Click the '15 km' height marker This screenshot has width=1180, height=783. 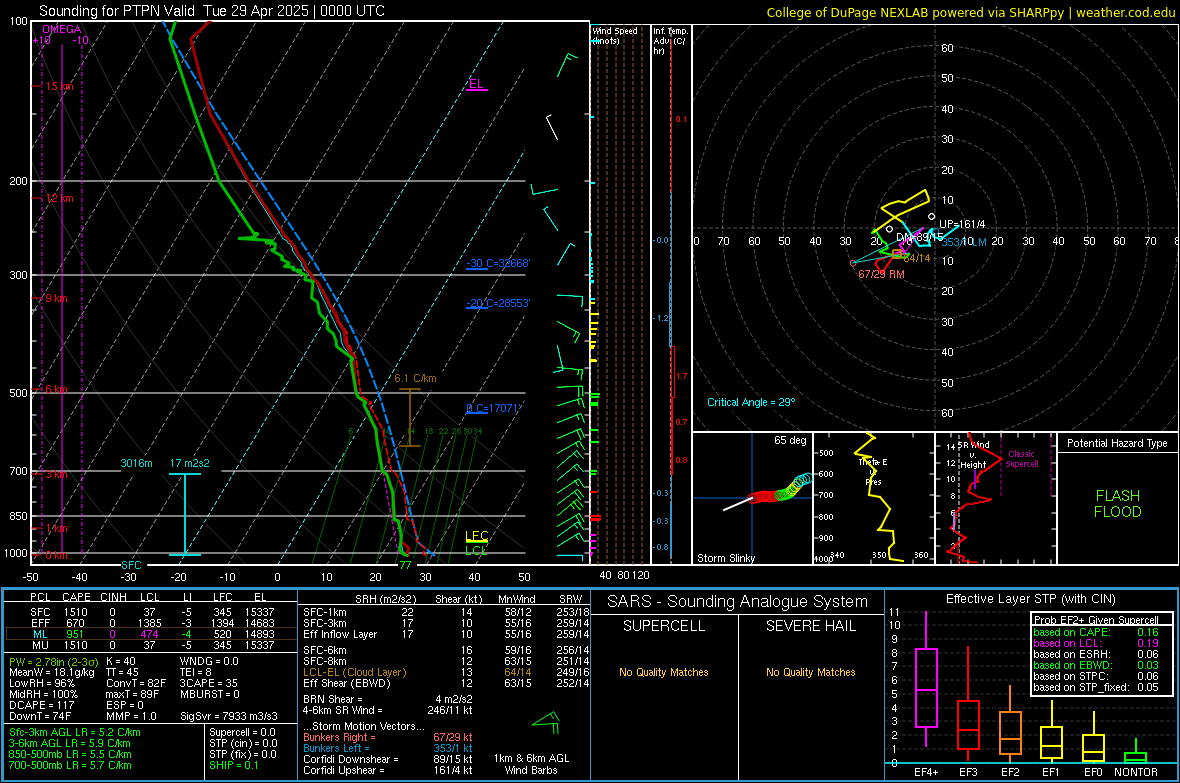point(59,86)
